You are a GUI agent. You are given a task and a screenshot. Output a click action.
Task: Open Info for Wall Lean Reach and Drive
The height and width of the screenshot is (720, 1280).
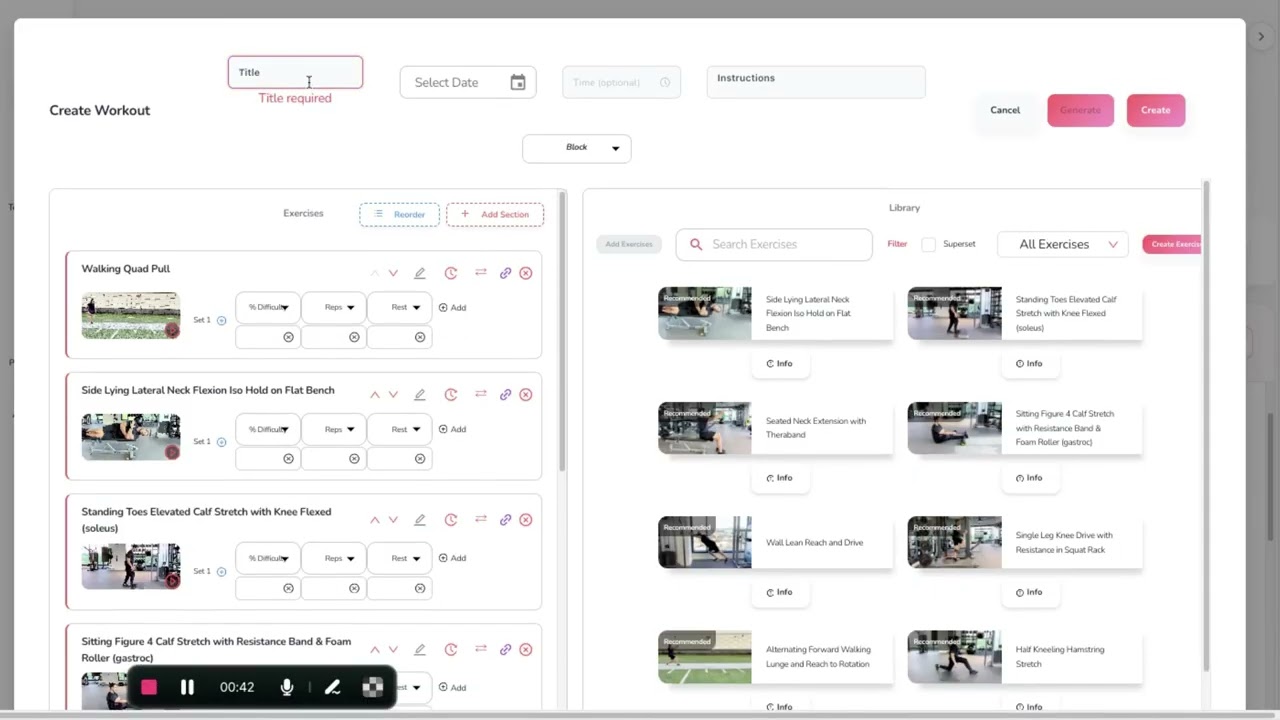(779, 592)
